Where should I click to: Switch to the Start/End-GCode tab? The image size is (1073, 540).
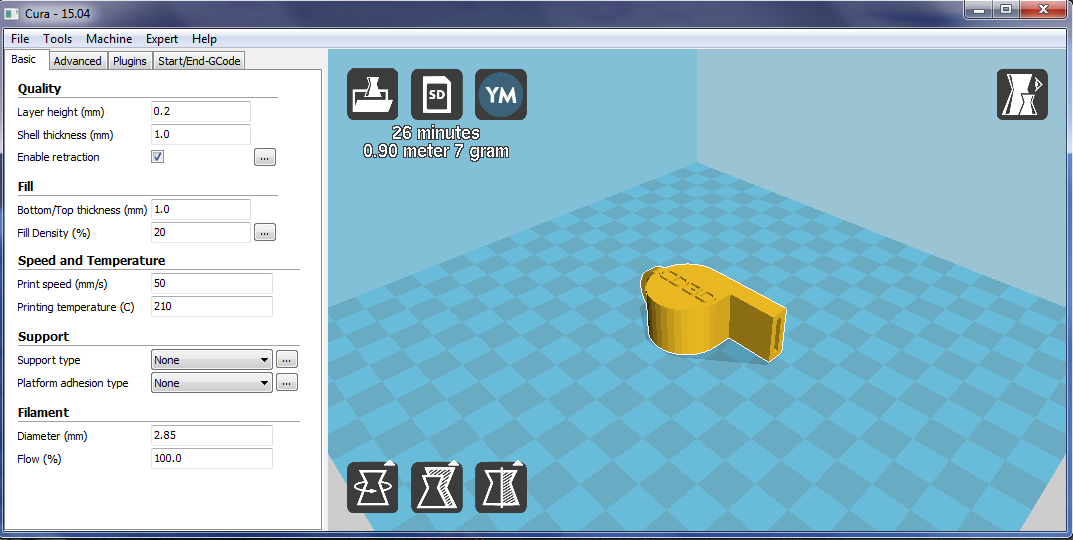pos(199,61)
